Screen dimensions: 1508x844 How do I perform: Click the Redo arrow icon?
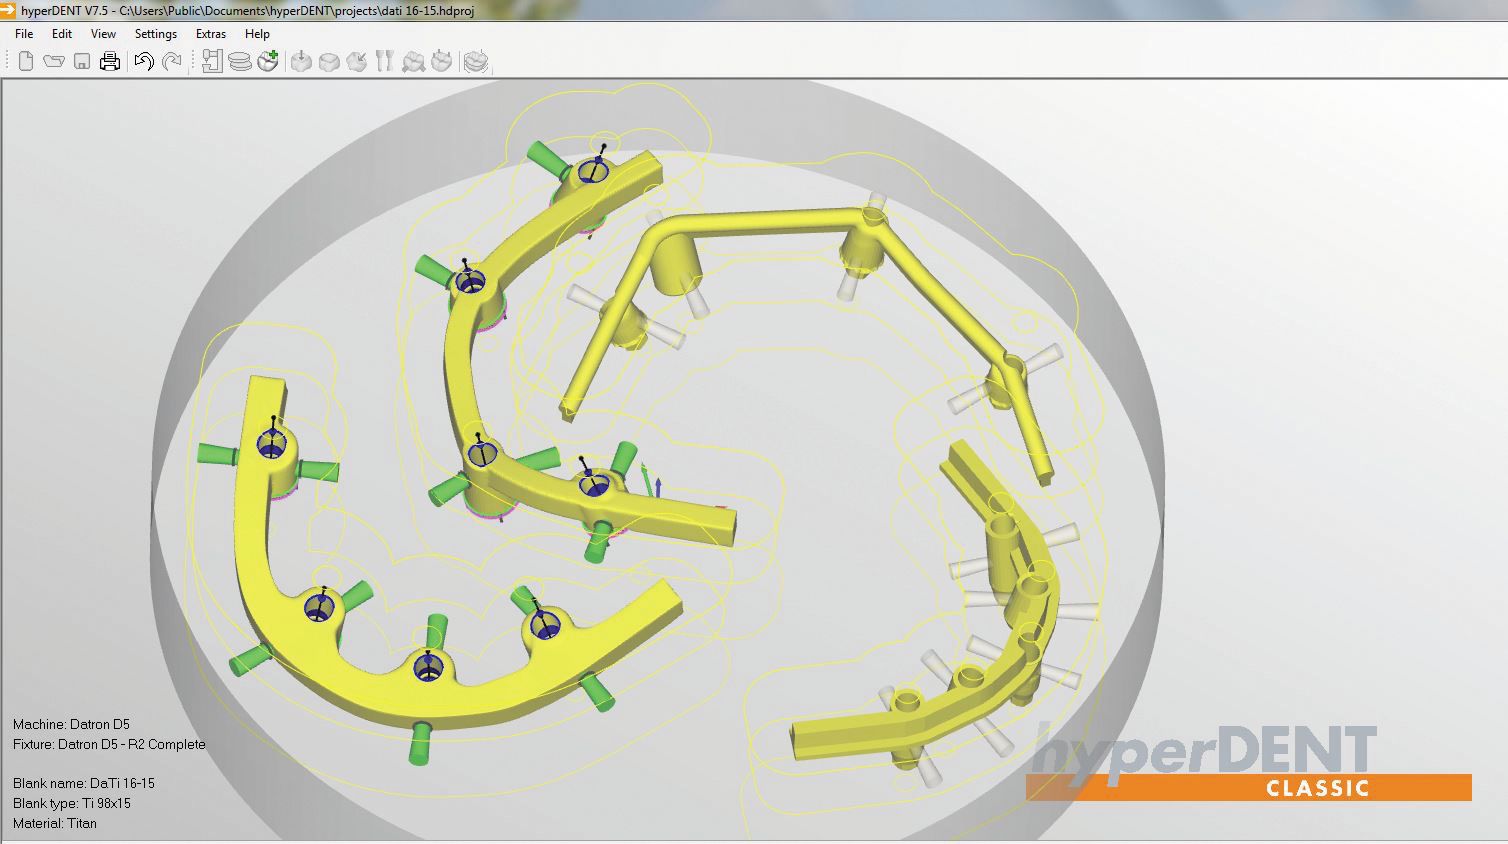click(x=172, y=61)
